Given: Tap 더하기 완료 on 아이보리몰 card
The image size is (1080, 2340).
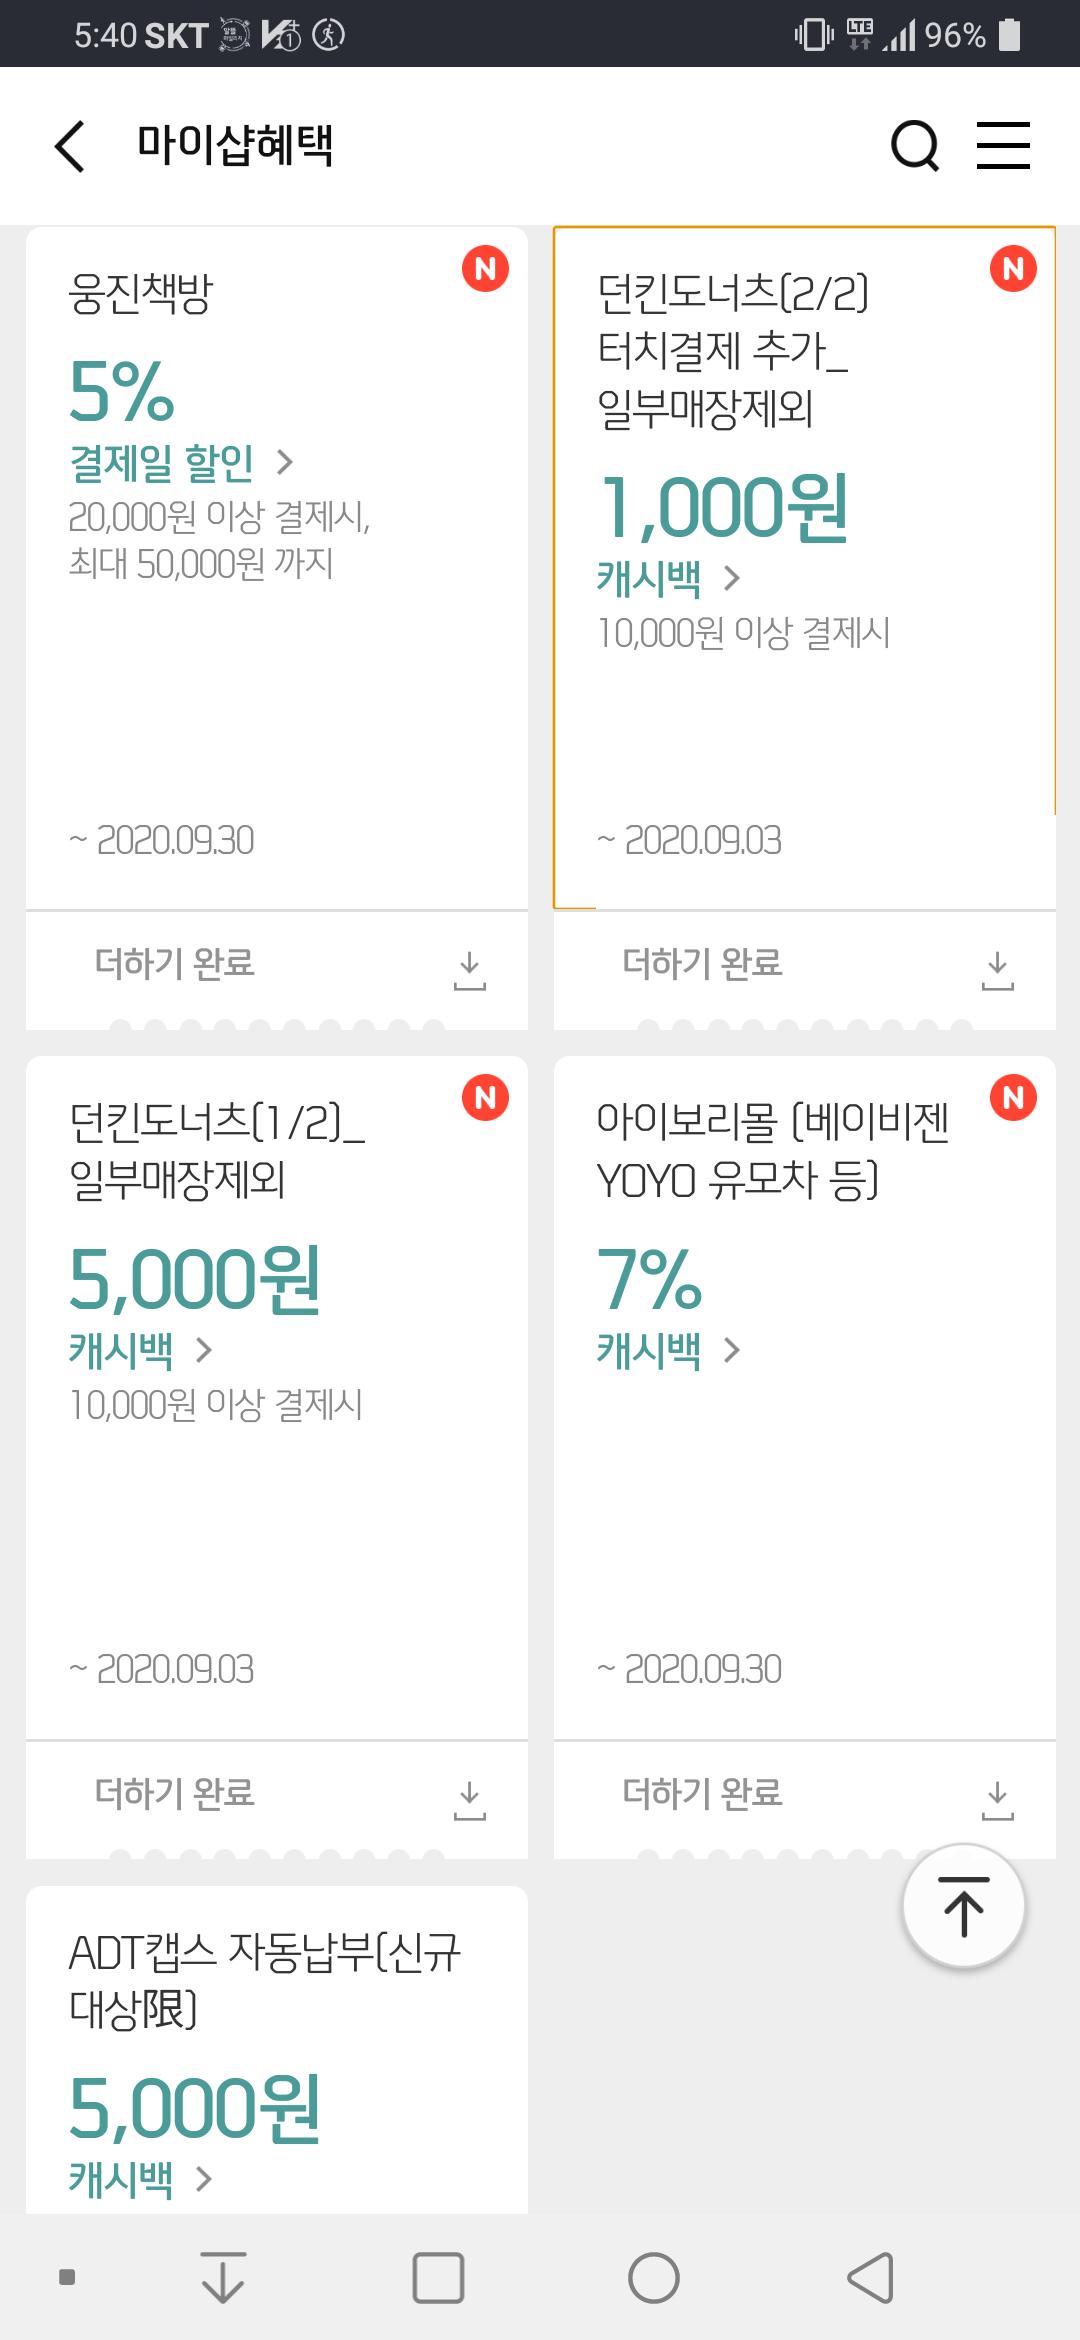Looking at the screenshot, I should (702, 1793).
